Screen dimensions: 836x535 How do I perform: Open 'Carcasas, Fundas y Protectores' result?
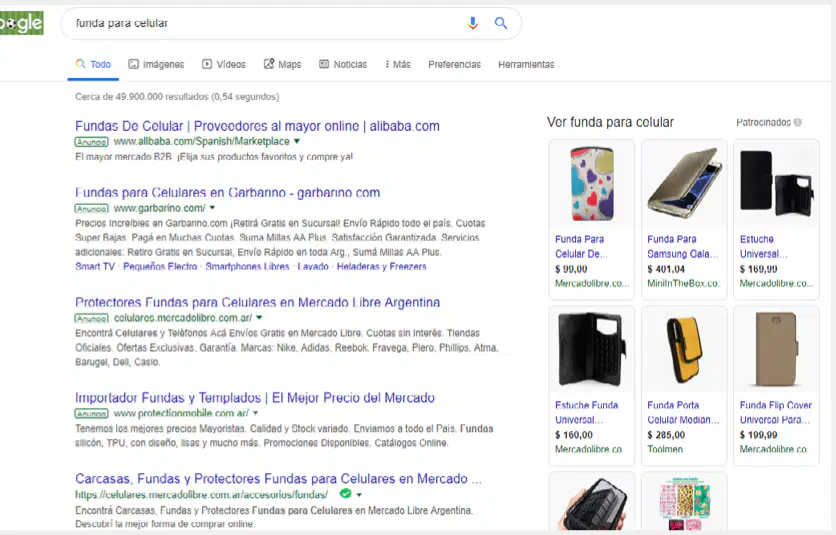click(278, 478)
